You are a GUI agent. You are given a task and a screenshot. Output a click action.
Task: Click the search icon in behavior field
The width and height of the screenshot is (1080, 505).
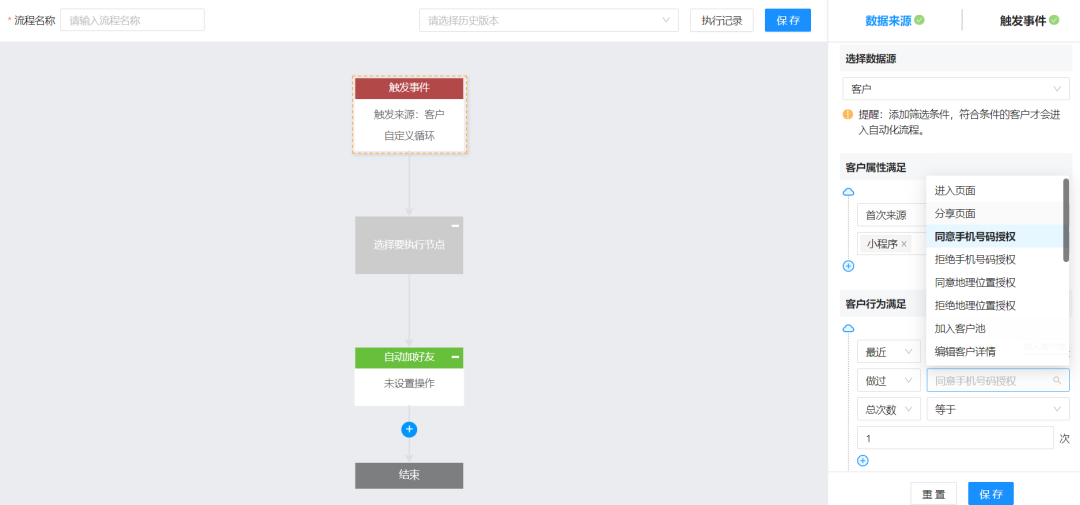[x=1057, y=380]
